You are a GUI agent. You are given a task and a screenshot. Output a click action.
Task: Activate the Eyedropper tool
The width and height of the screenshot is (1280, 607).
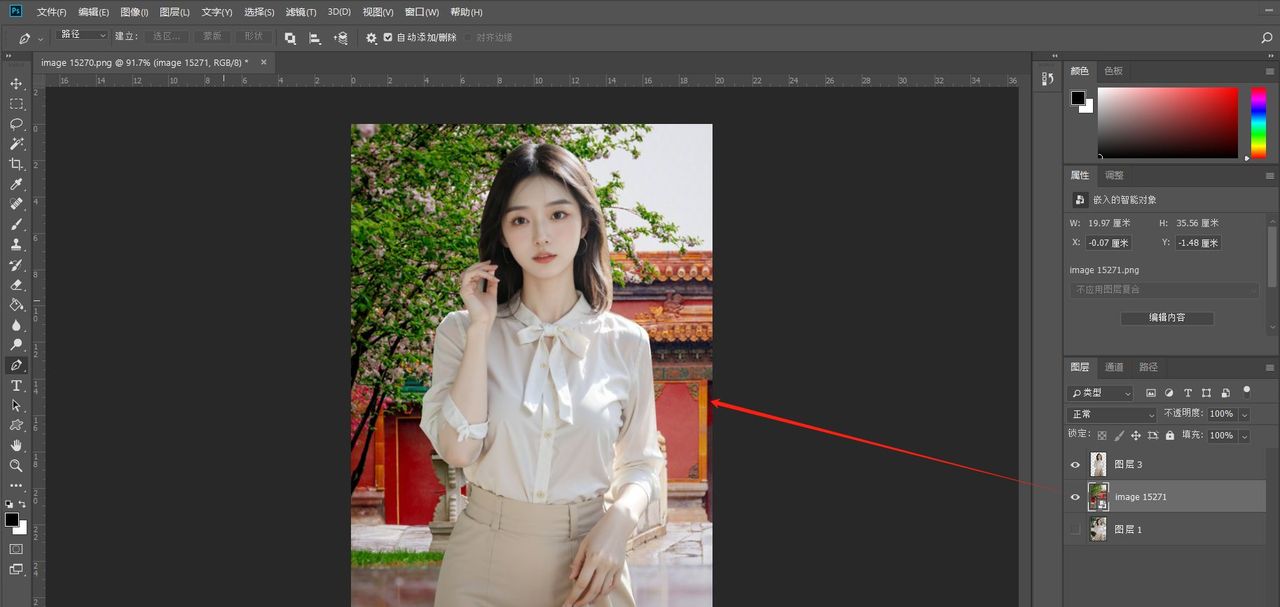(16, 184)
